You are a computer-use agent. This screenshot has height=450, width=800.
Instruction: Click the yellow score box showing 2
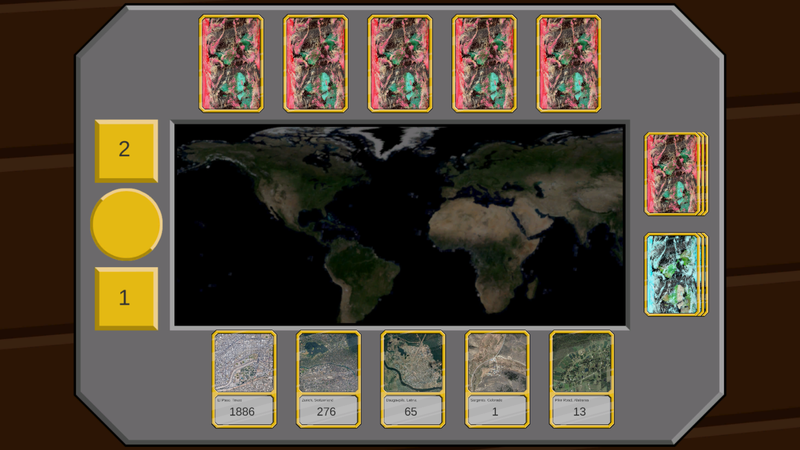[x=126, y=150]
